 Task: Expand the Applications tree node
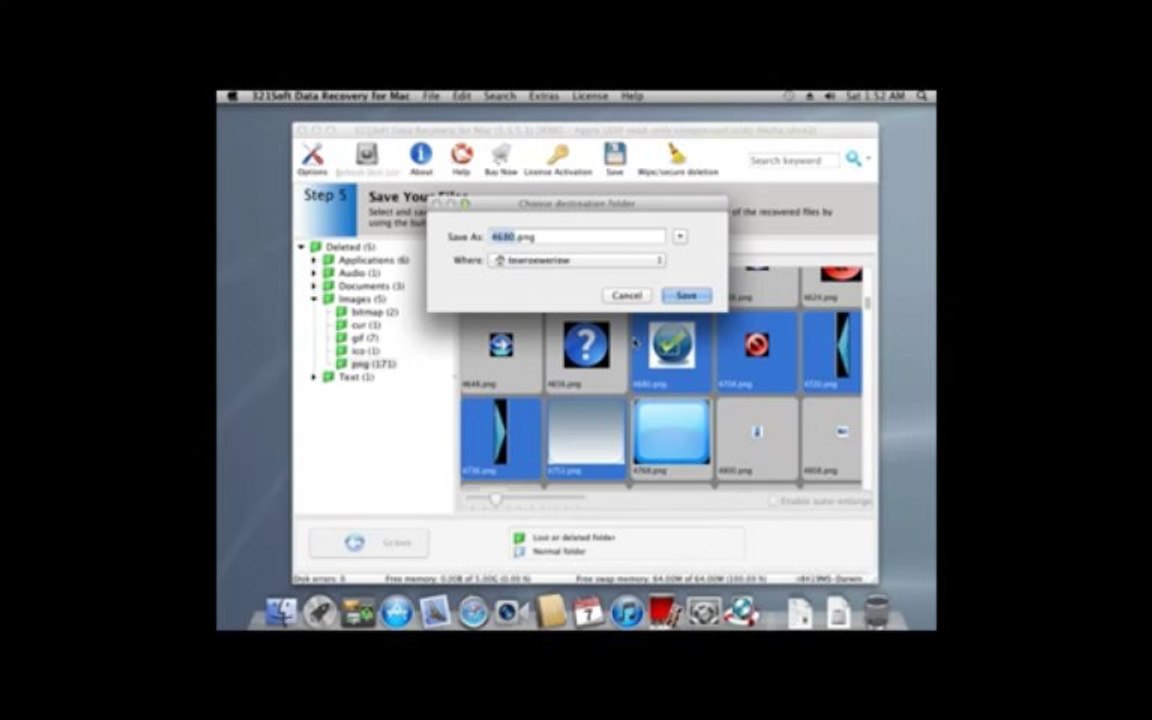(314, 260)
